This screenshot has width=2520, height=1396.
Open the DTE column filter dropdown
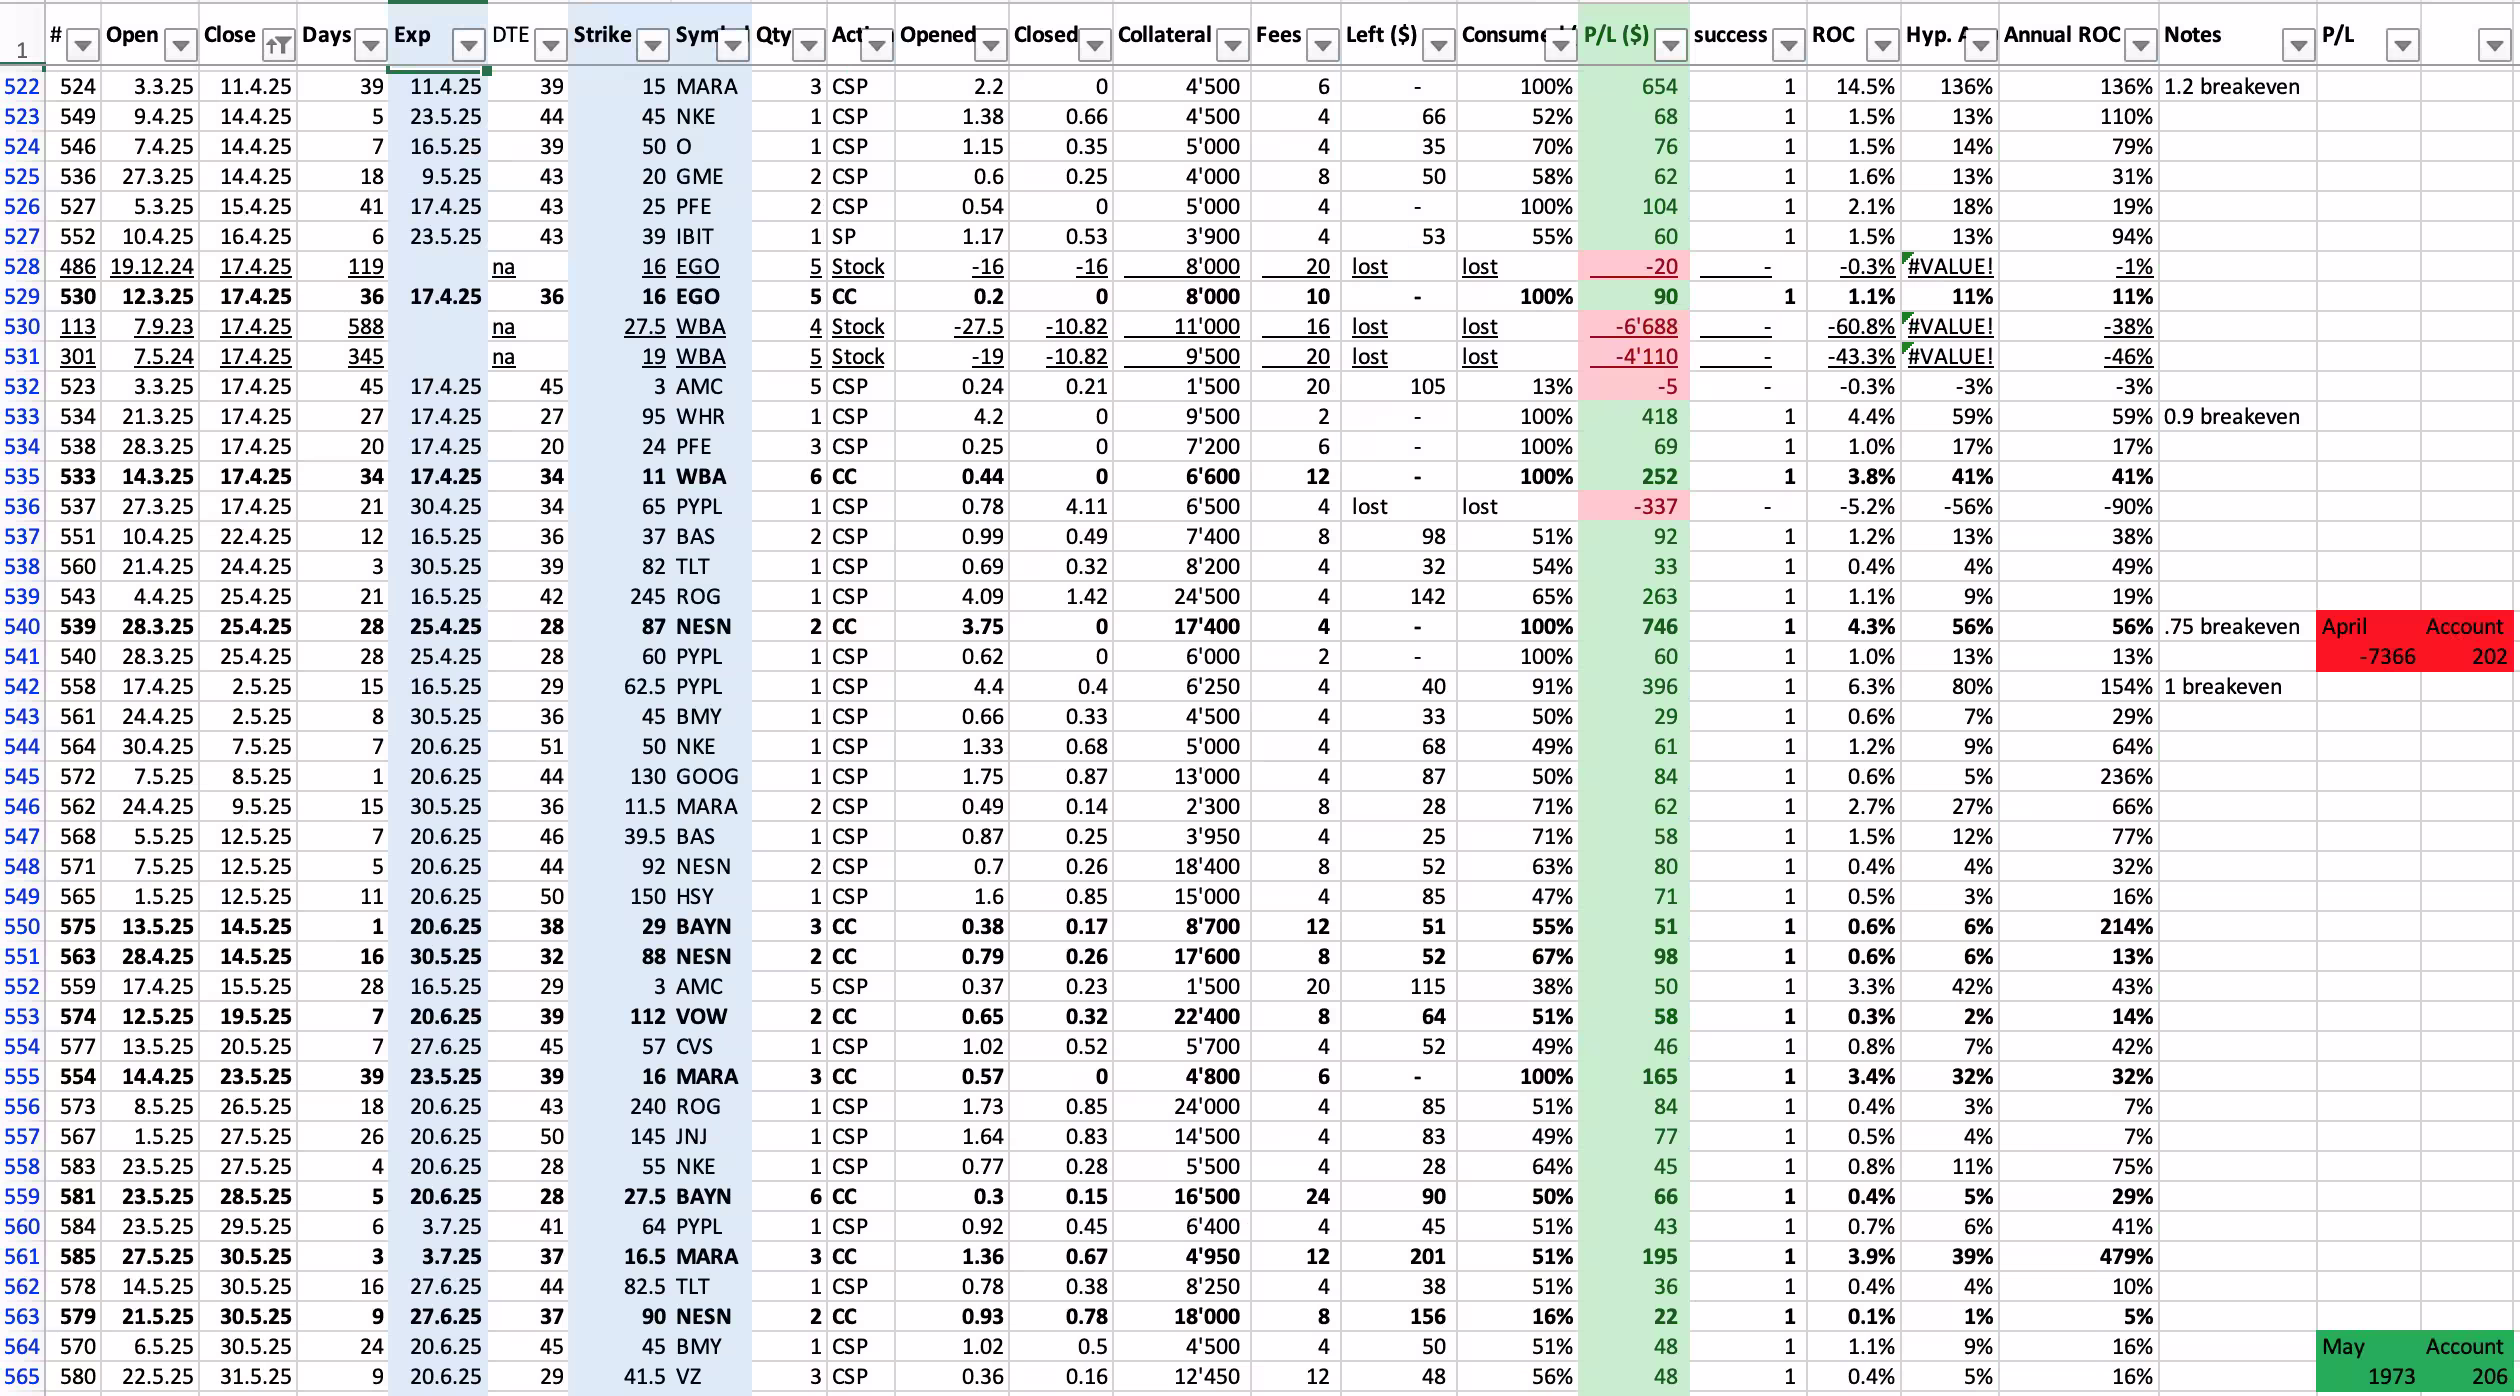pyautogui.click(x=550, y=45)
